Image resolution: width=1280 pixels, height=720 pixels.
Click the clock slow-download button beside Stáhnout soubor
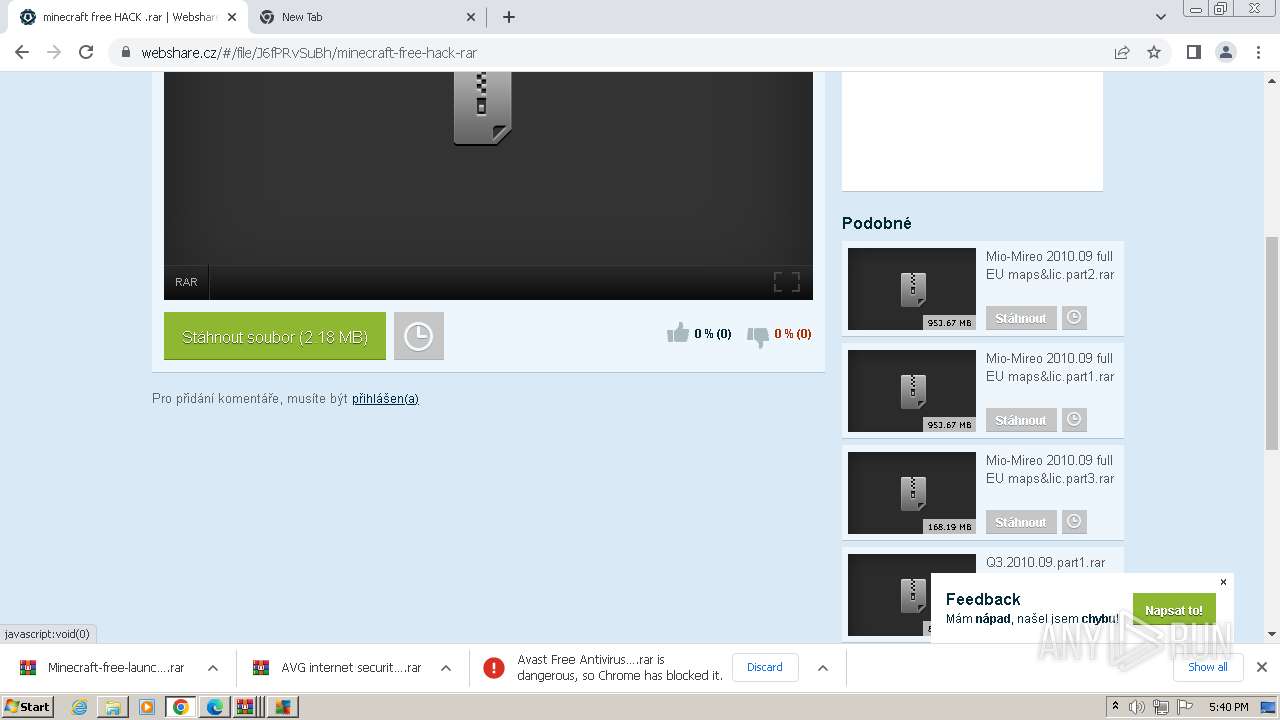point(418,336)
